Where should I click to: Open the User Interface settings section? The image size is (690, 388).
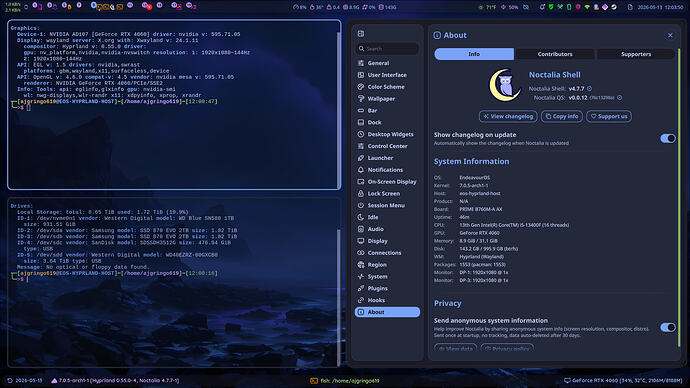pos(387,75)
